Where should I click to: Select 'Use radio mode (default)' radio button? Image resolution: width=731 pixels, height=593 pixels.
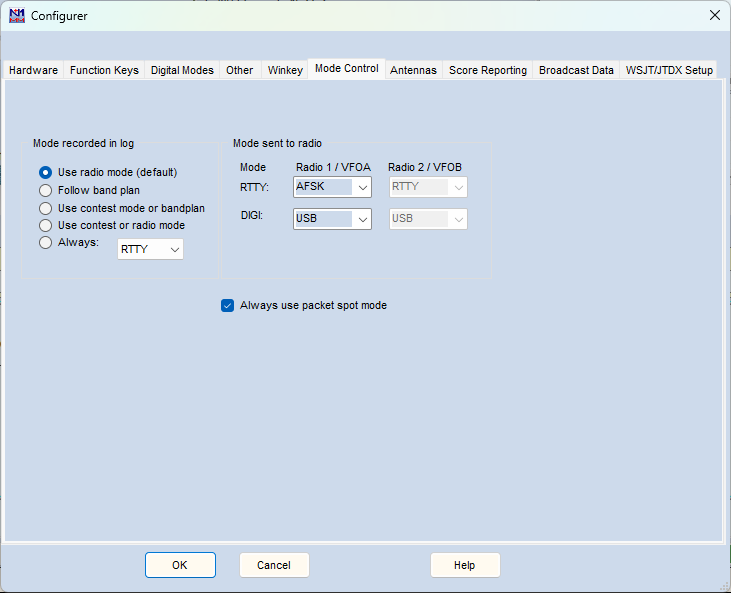tap(46, 172)
